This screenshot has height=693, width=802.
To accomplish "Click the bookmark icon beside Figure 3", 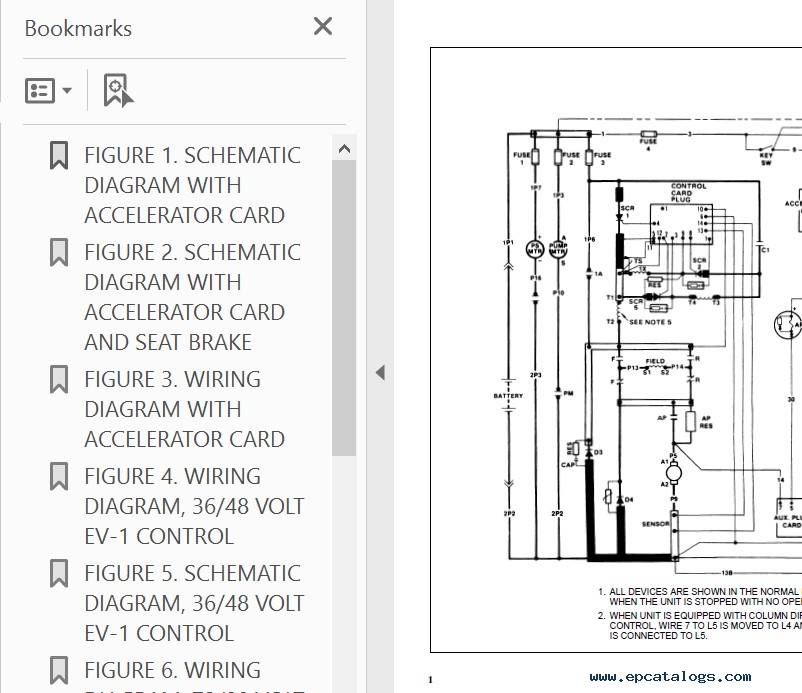I will coord(59,379).
